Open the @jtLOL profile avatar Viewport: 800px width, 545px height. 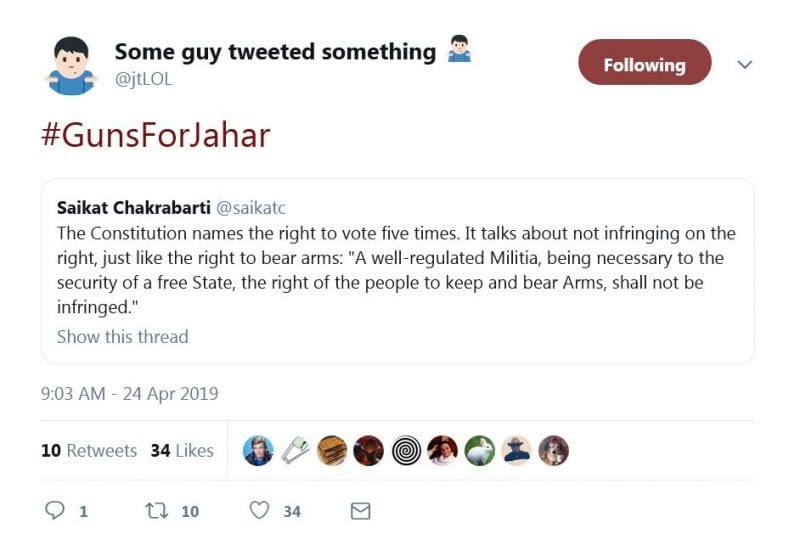coord(71,65)
